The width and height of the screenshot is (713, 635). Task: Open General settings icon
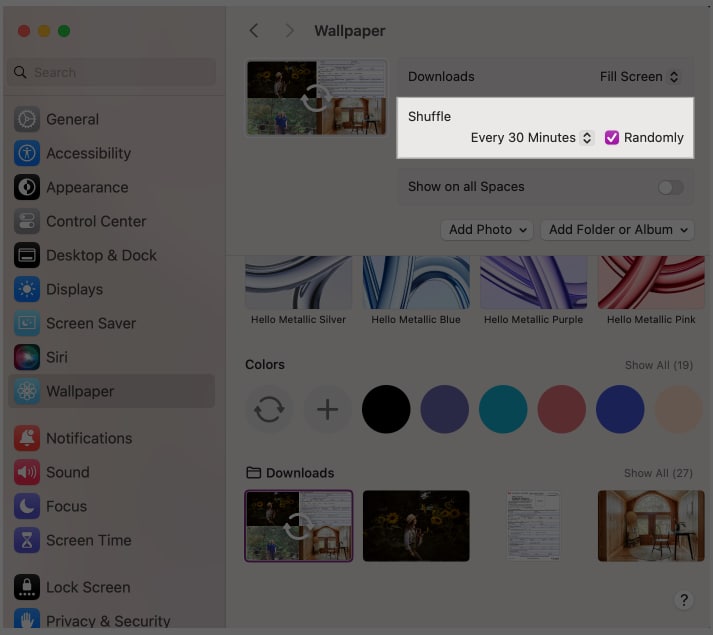pyautogui.click(x=27, y=119)
